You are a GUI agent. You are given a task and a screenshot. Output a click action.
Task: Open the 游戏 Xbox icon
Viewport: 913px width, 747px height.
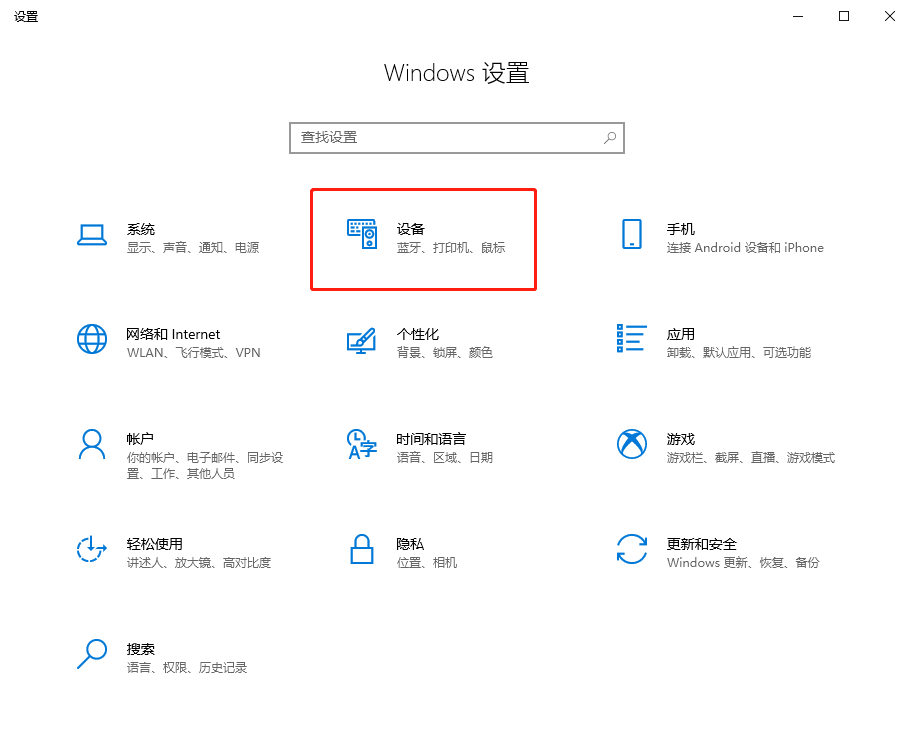pyautogui.click(x=632, y=444)
